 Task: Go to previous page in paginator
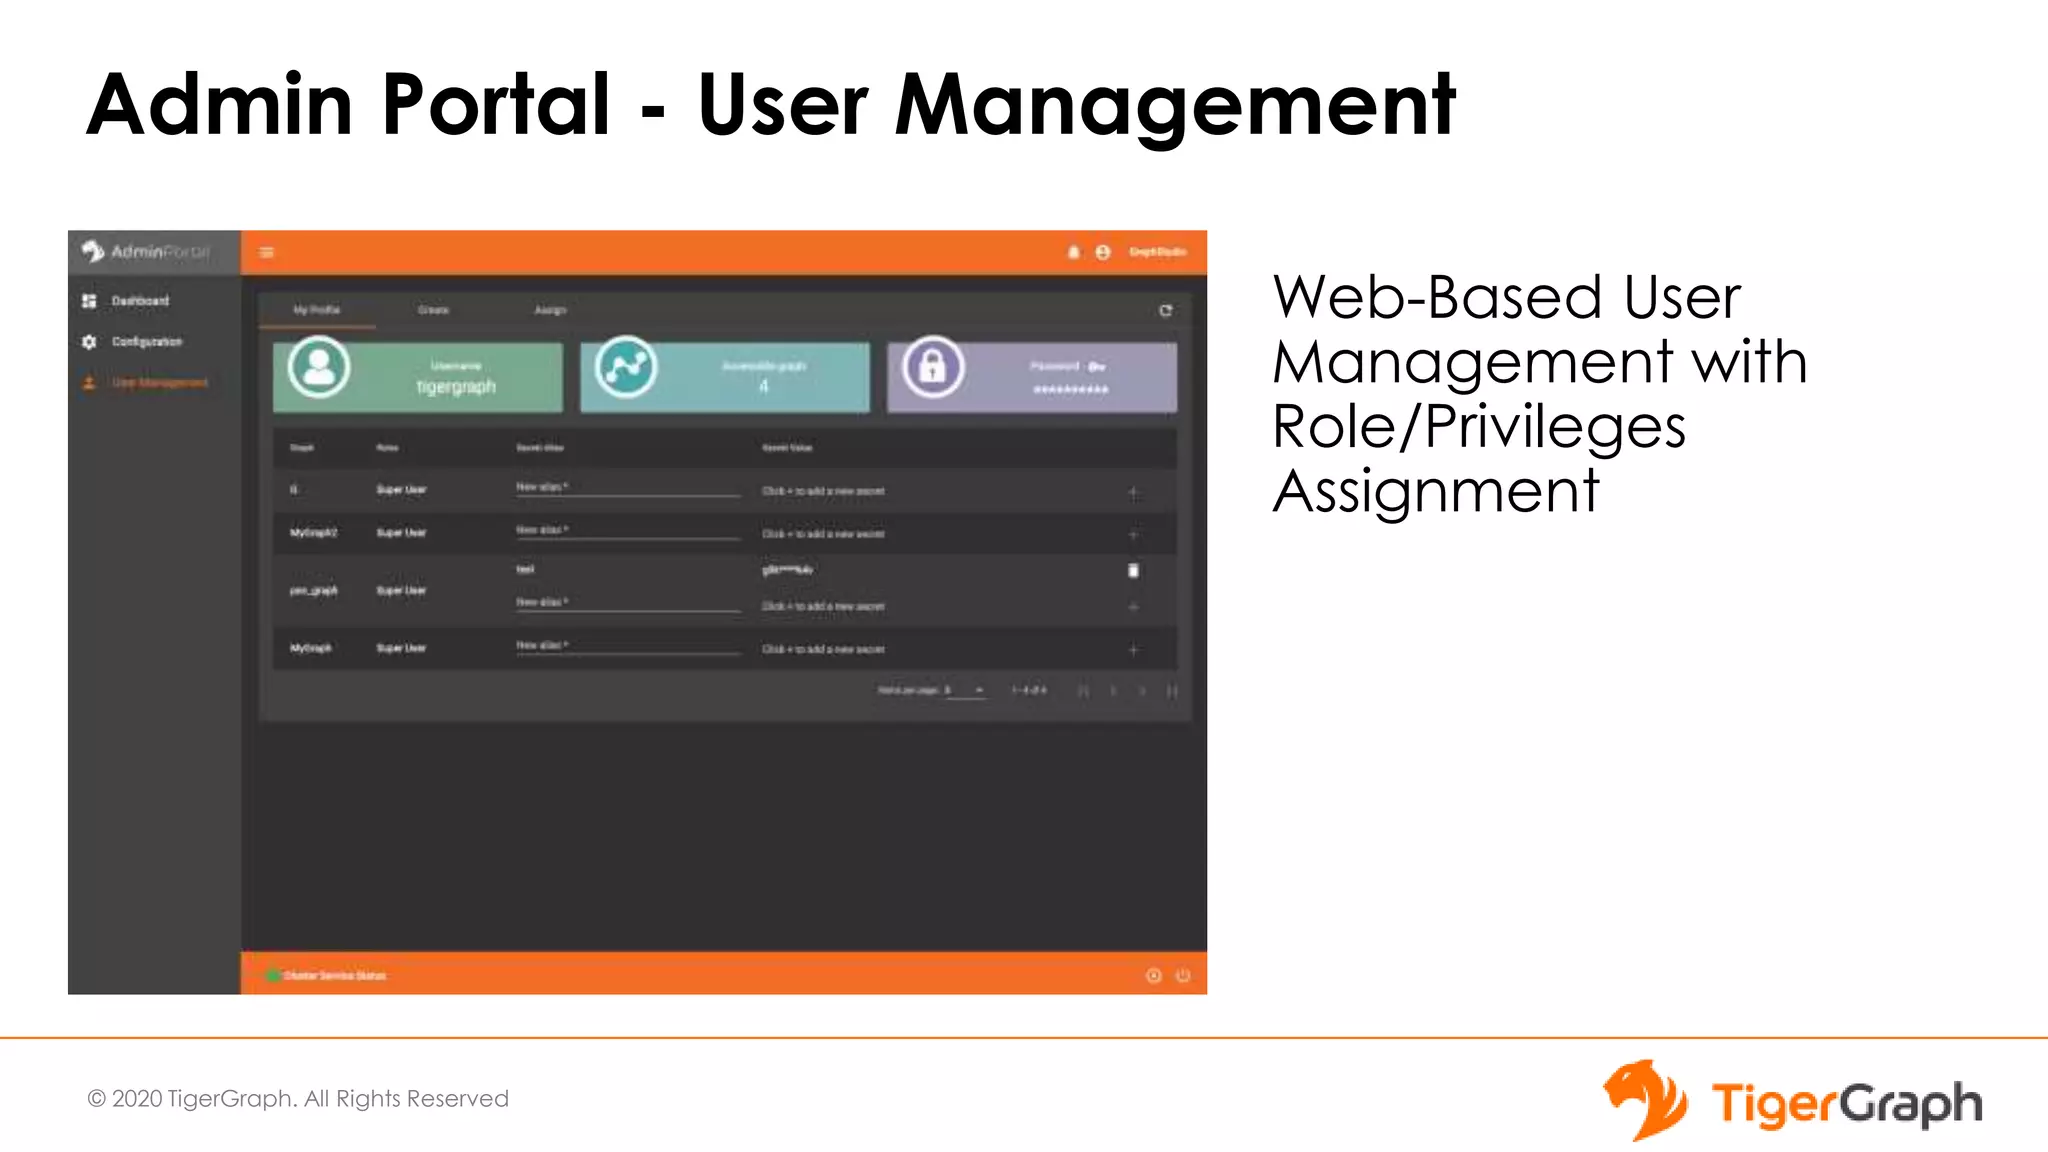pyautogui.click(x=1113, y=691)
